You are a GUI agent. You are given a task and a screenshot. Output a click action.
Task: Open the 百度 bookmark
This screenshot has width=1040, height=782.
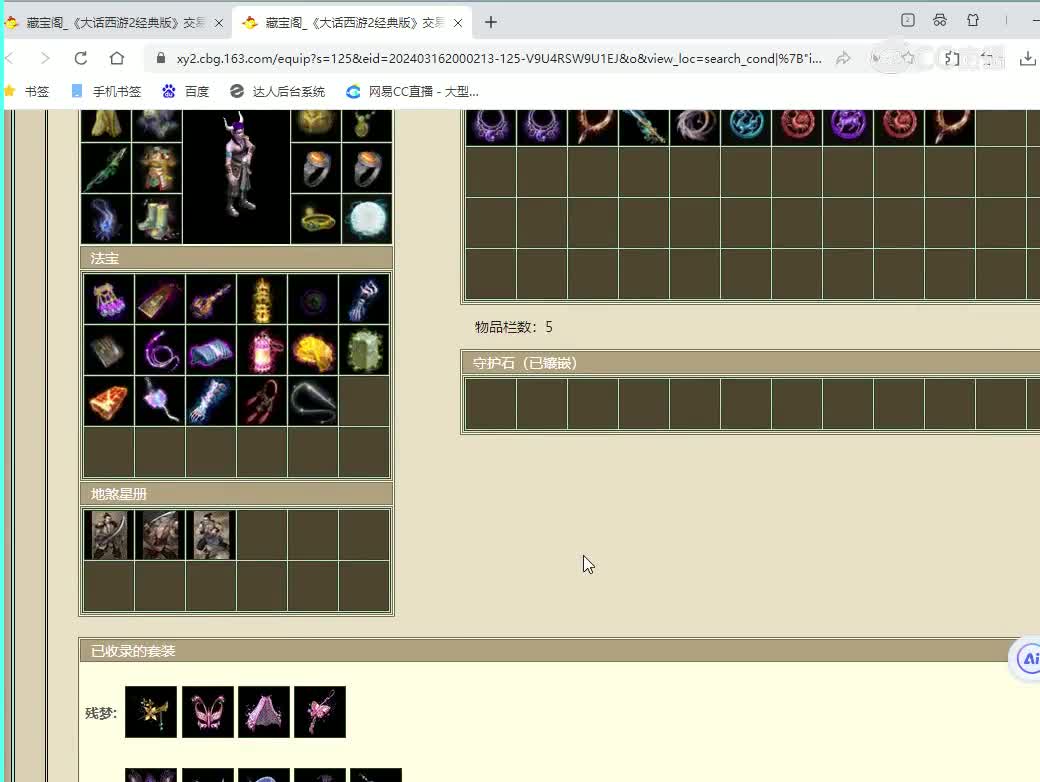[186, 92]
